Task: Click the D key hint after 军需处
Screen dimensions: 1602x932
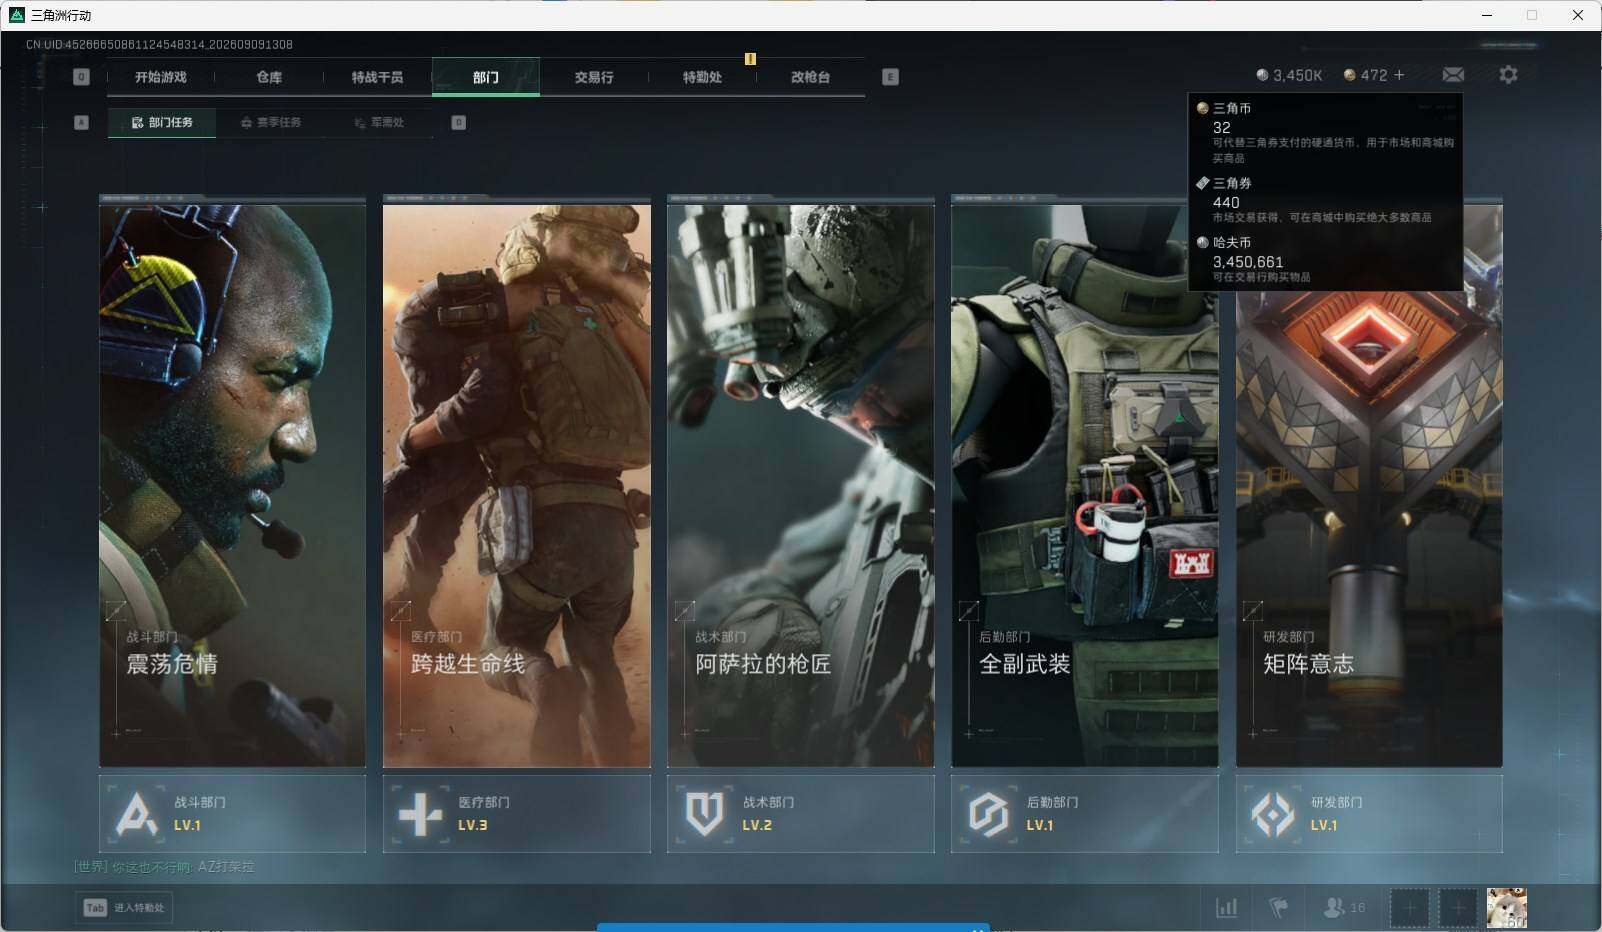Action: point(458,122)
